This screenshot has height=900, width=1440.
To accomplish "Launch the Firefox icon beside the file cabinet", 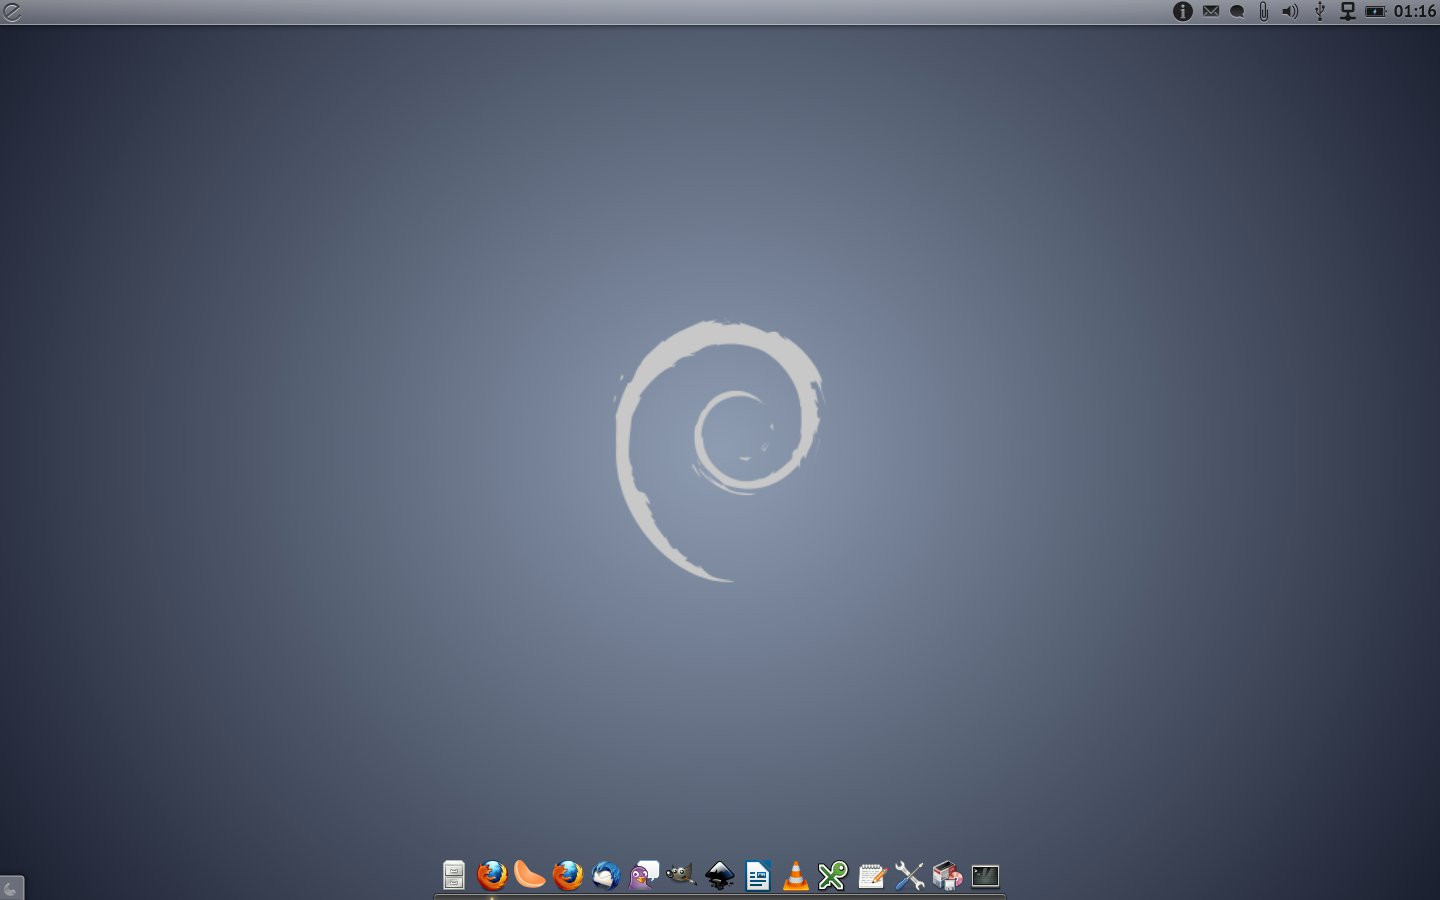I will point(492,875).
